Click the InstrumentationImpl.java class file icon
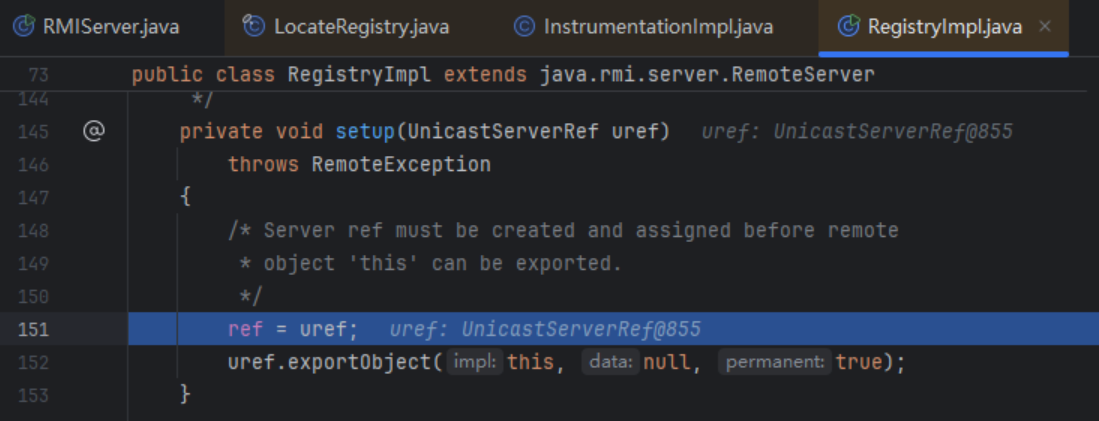 pyautogui.click(x=524, y=27)
